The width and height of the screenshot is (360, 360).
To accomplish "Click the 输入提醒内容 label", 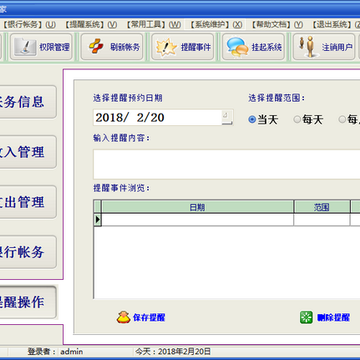I will pyautogui.click(x=122, y=138).
